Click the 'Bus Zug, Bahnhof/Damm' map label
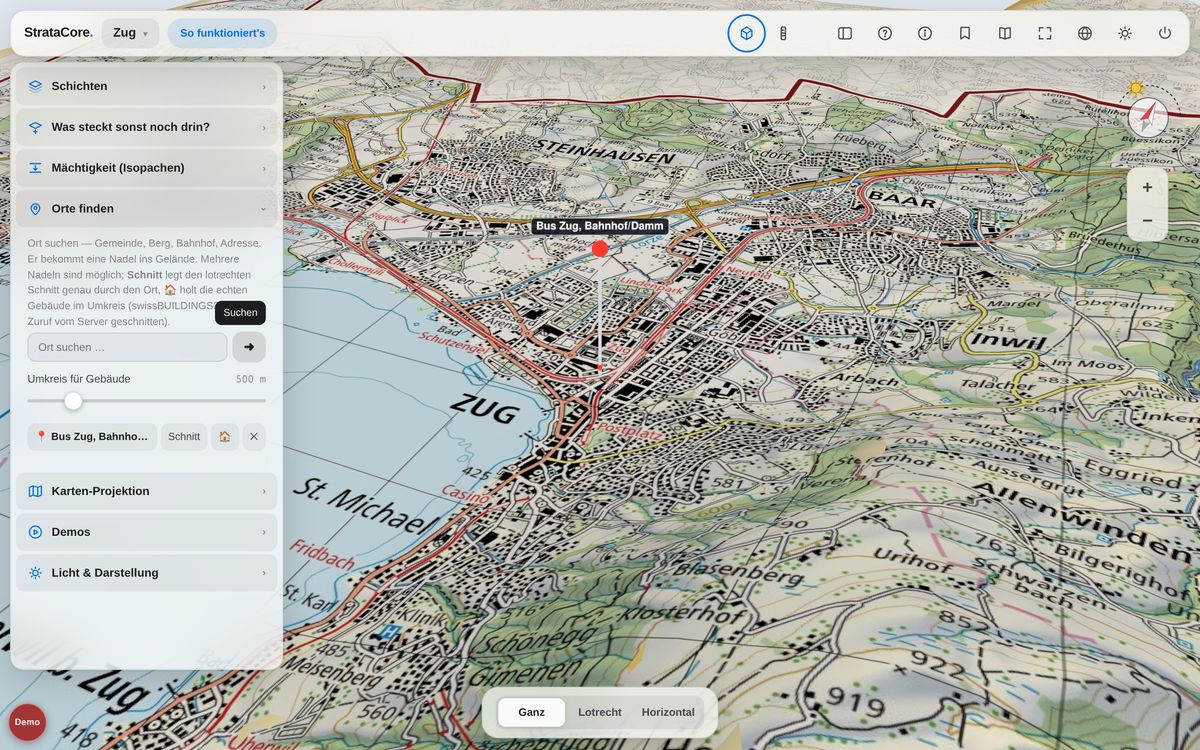Viewport: 1200px width, 750px height. (600, 226)
